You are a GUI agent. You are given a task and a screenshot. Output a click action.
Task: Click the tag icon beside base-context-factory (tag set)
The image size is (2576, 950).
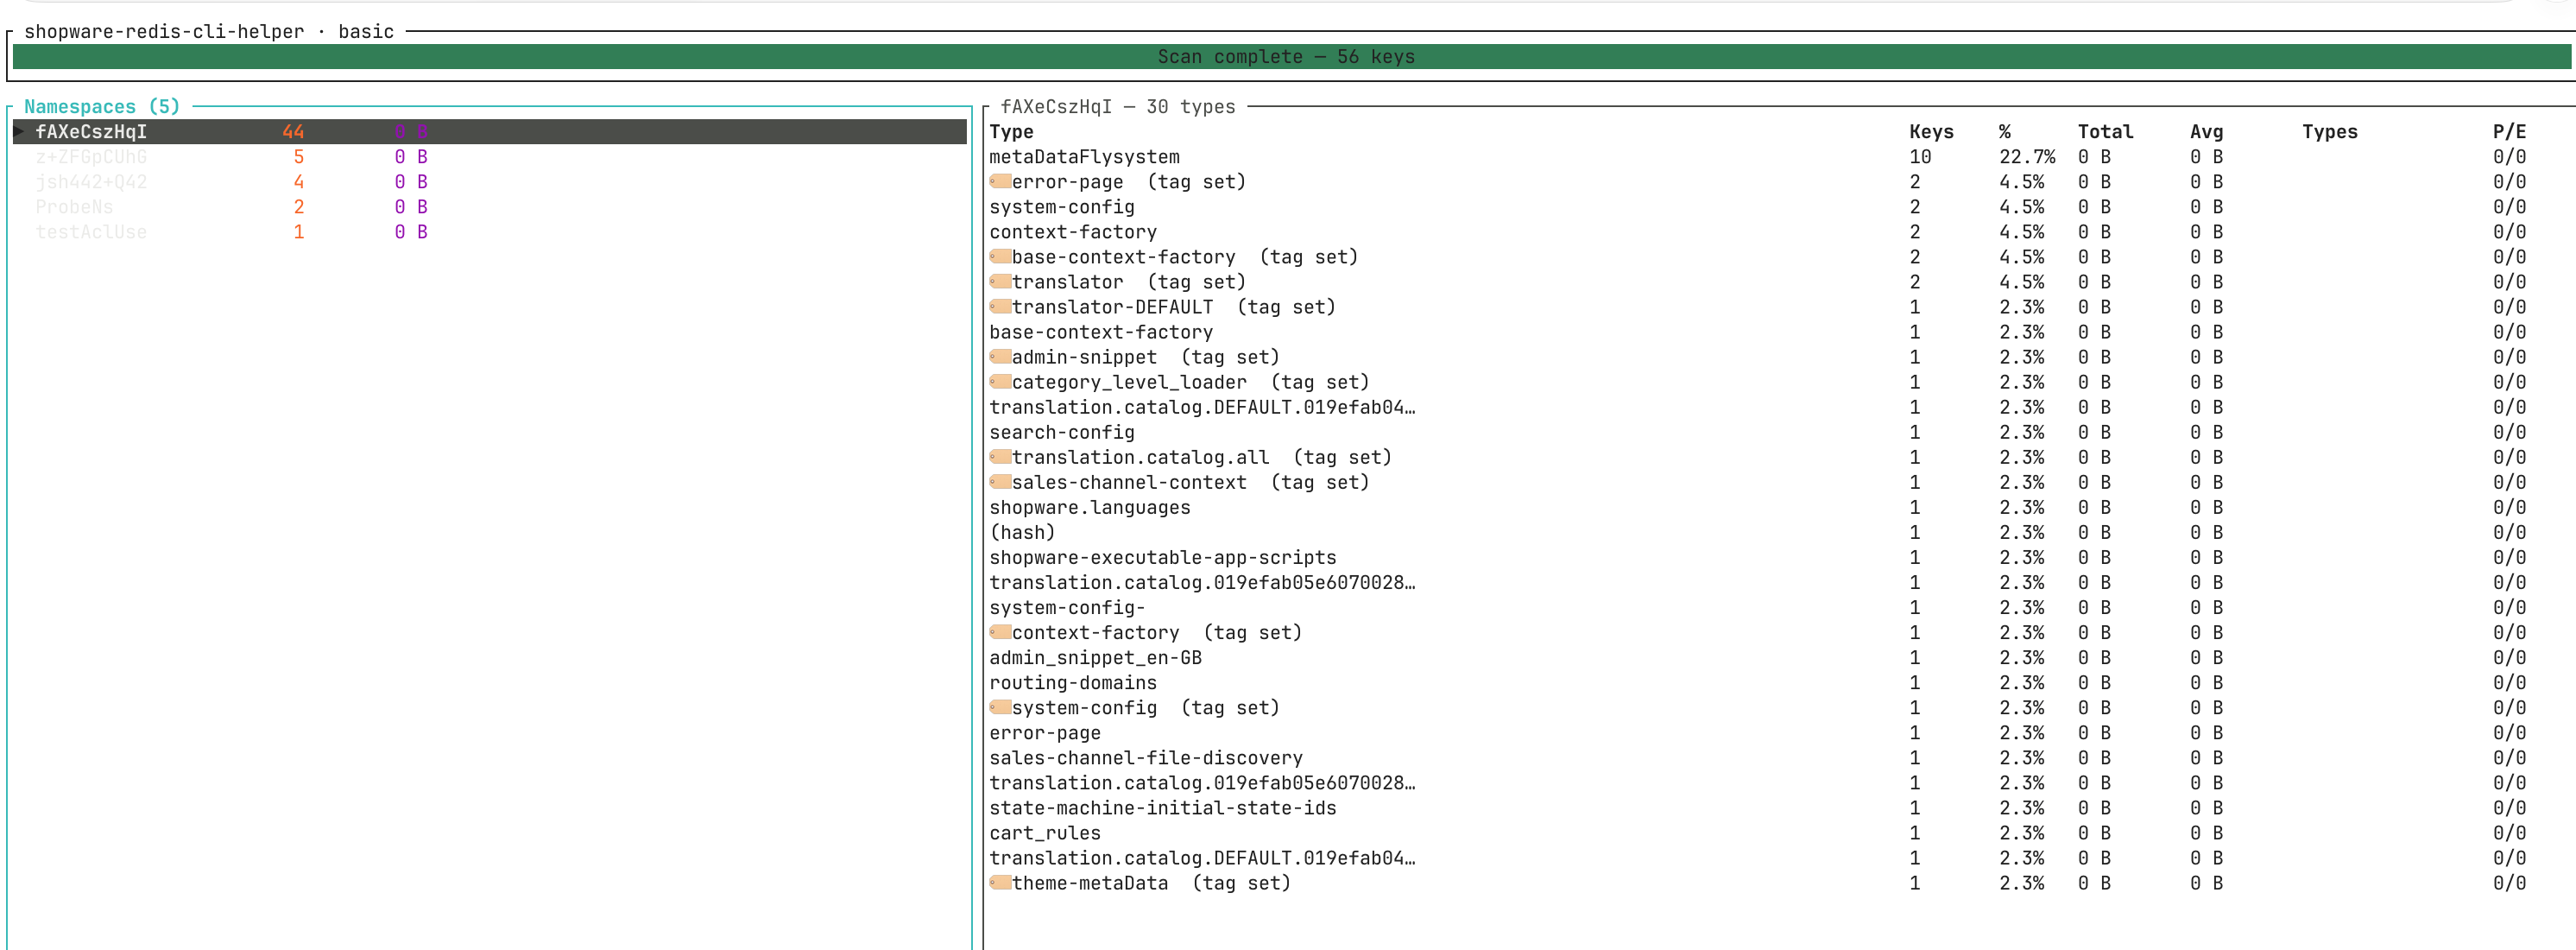1000,256
